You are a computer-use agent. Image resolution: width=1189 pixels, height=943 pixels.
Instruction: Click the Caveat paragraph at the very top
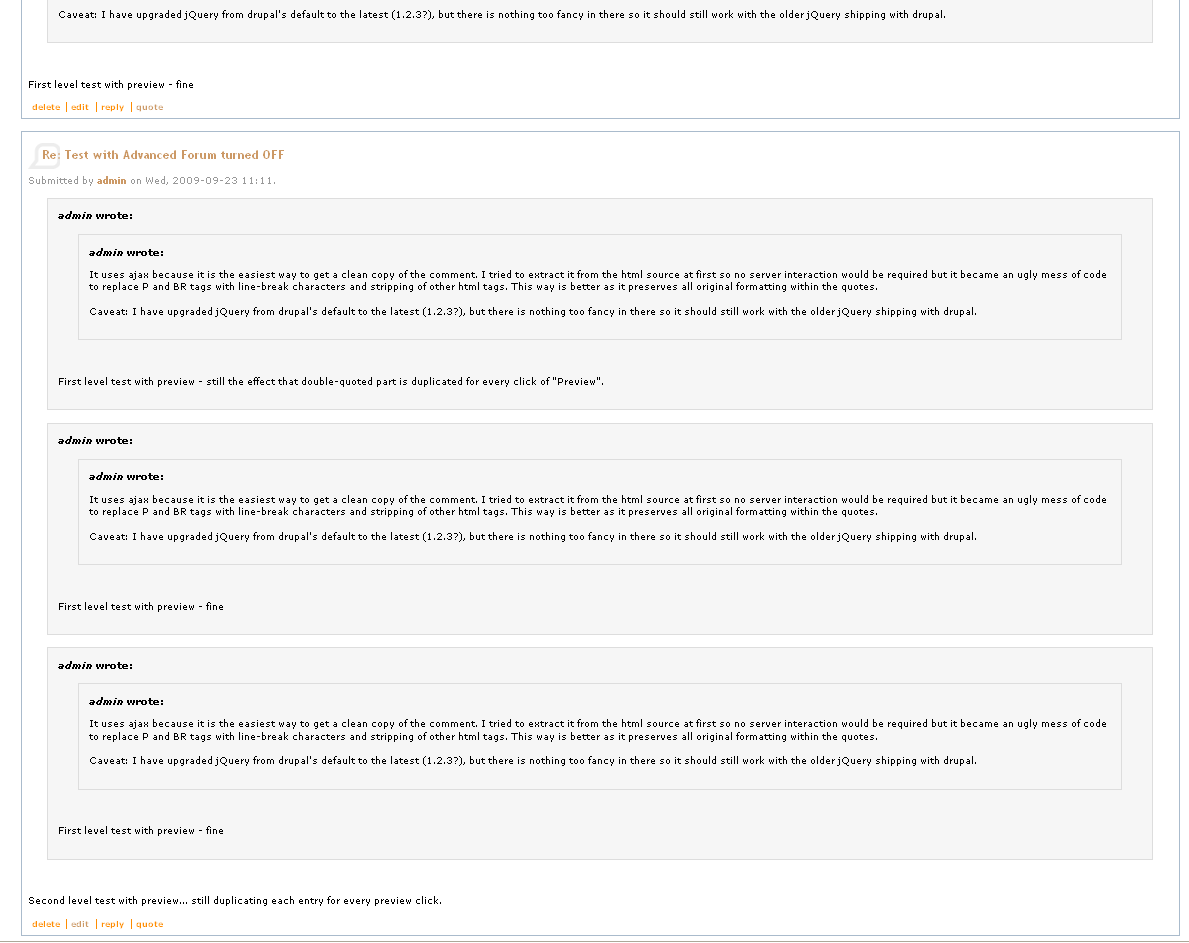point(502,14)
